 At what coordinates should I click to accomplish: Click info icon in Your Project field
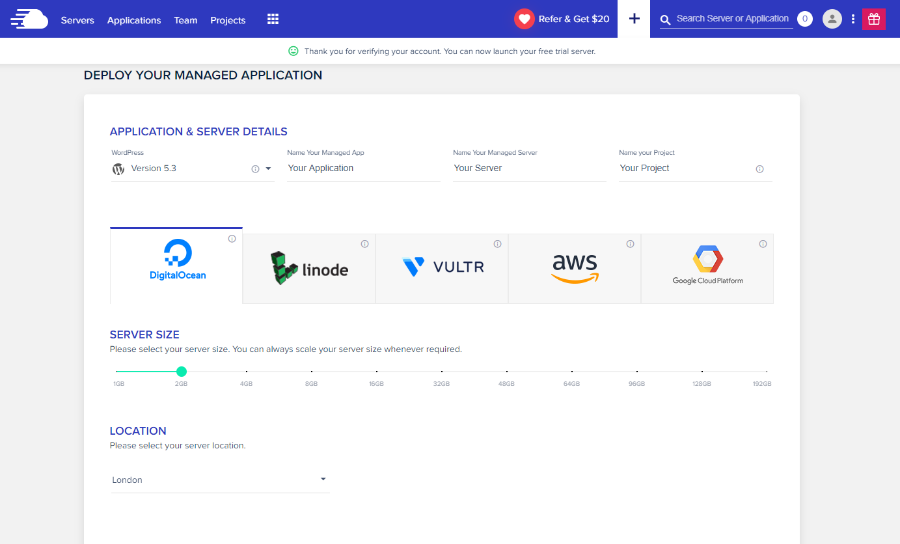coord(759,169)
